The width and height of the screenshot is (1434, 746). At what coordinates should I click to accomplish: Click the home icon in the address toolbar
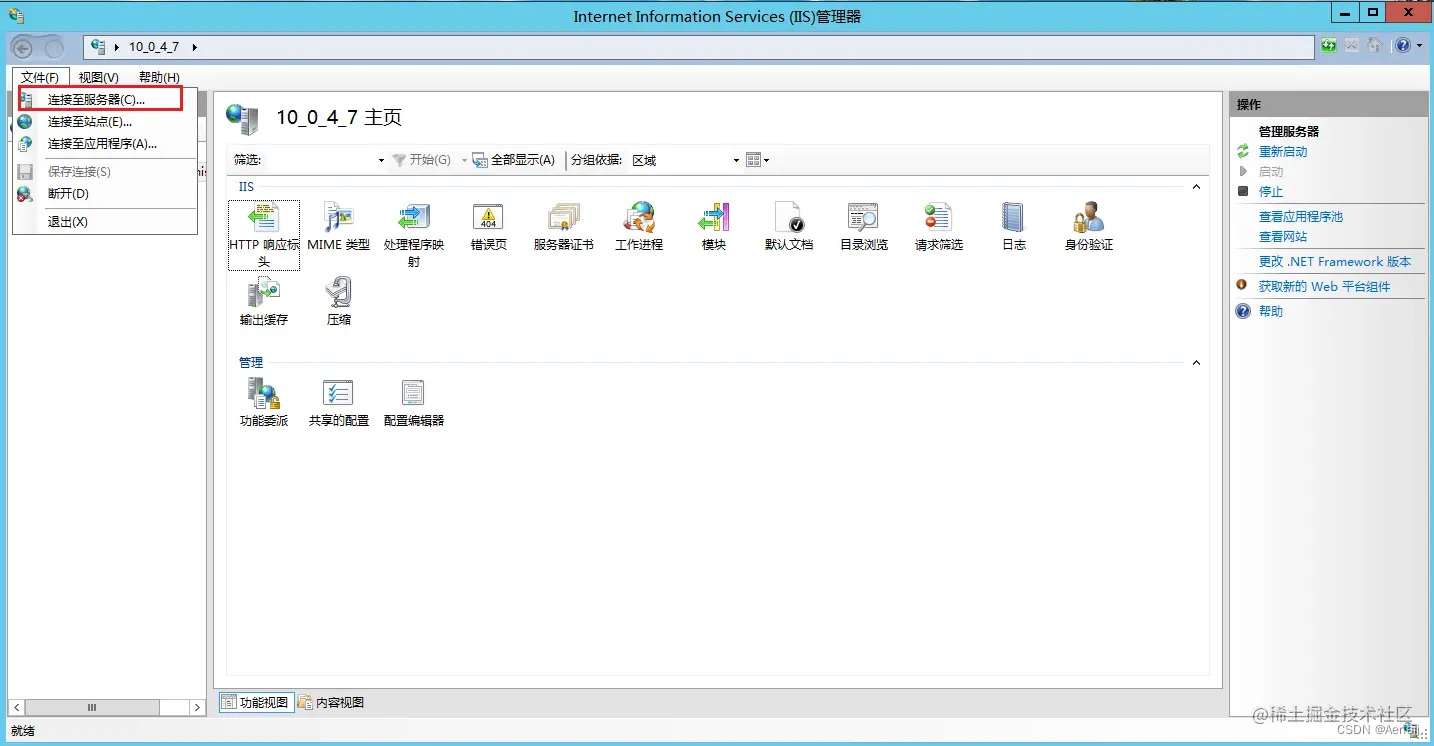(1375, 46)
